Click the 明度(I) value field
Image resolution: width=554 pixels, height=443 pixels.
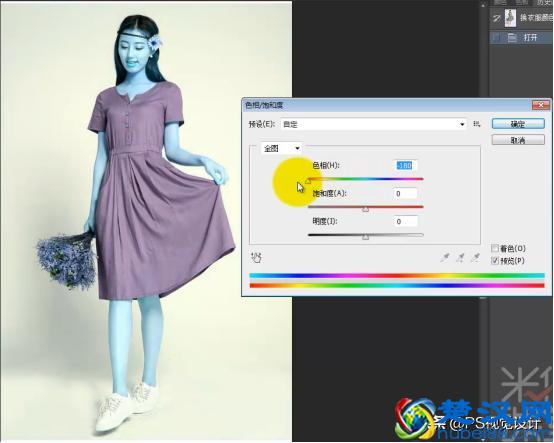click(405, 221)
